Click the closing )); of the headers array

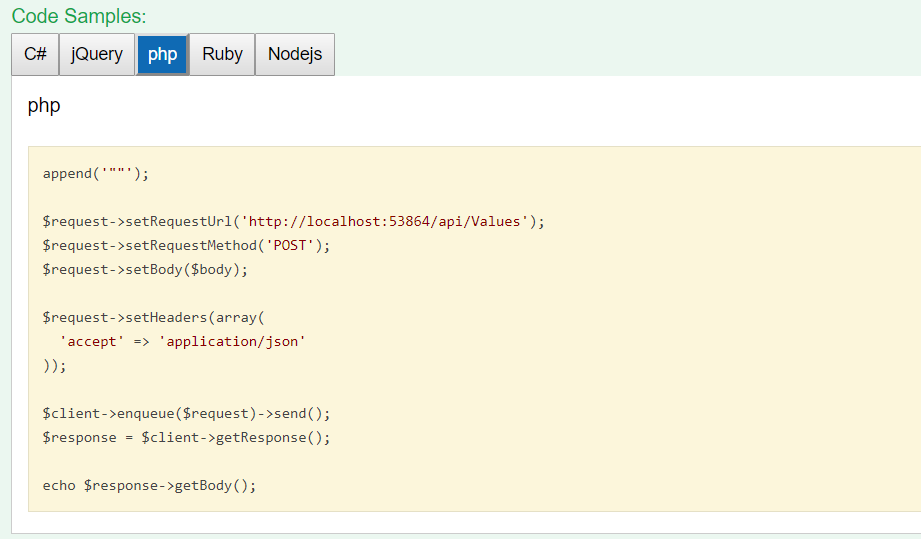[x=54, y=365]
